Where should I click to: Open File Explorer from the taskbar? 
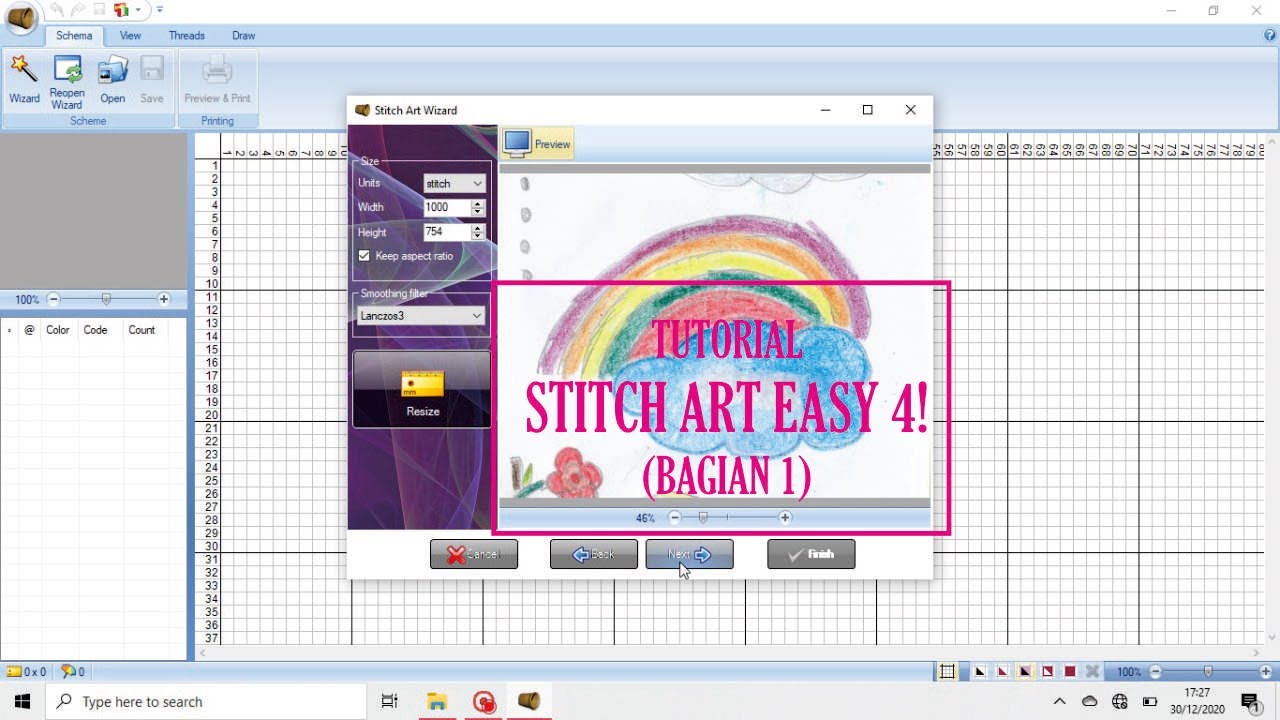436,702
